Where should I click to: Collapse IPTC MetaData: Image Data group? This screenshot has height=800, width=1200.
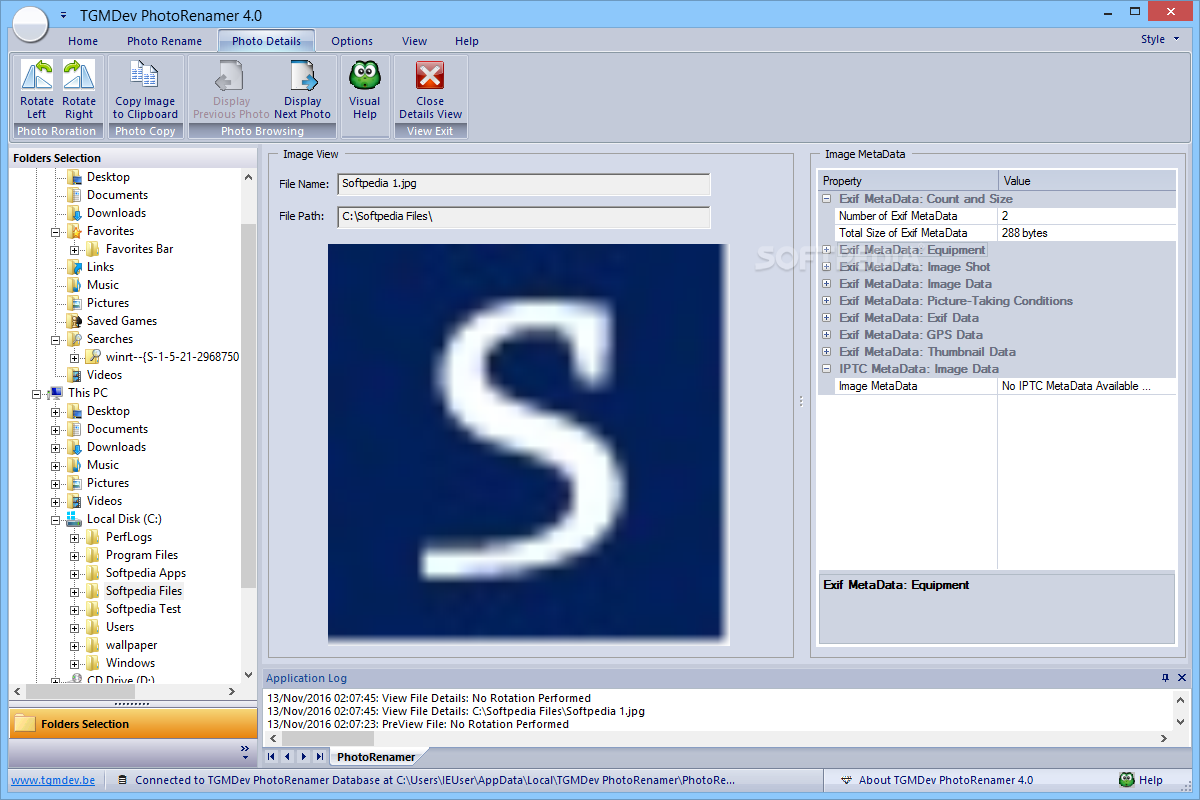[x=827, y=369]
